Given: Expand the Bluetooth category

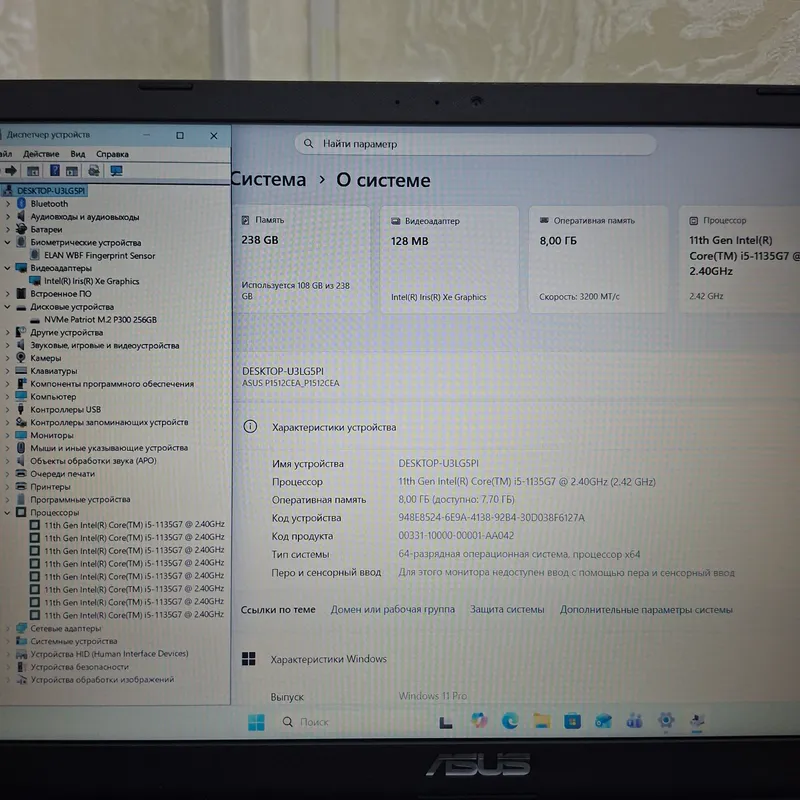Looking at the screenshot, I should [x=8, y=204].
